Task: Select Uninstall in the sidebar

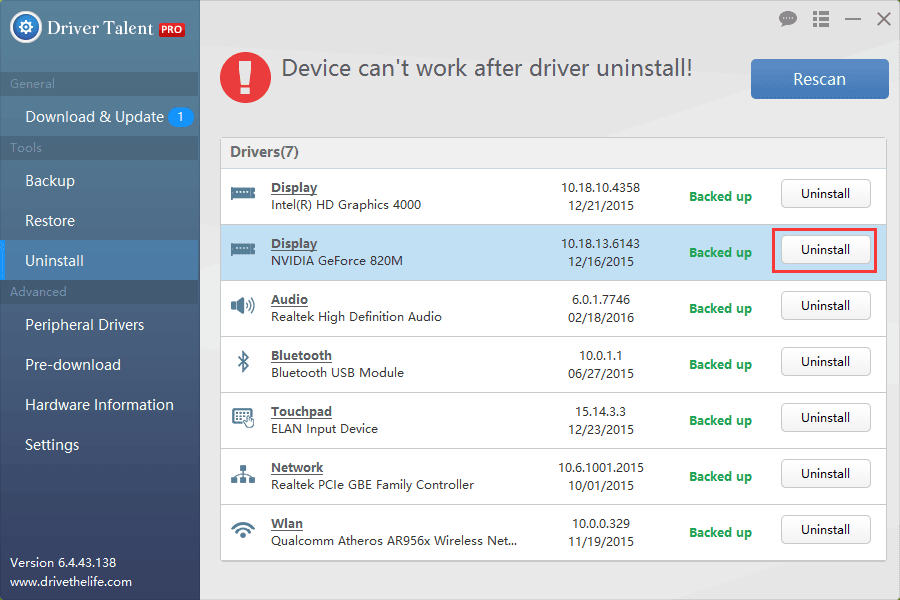Action: [x=99, y=261]
